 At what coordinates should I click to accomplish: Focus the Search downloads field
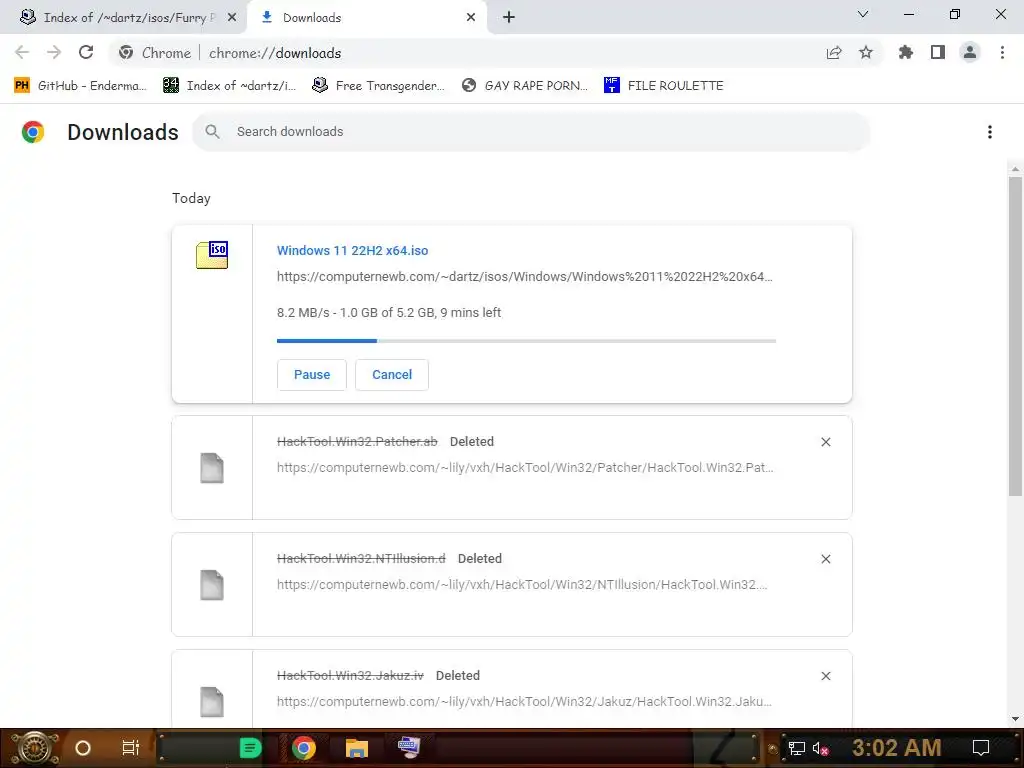531,132
